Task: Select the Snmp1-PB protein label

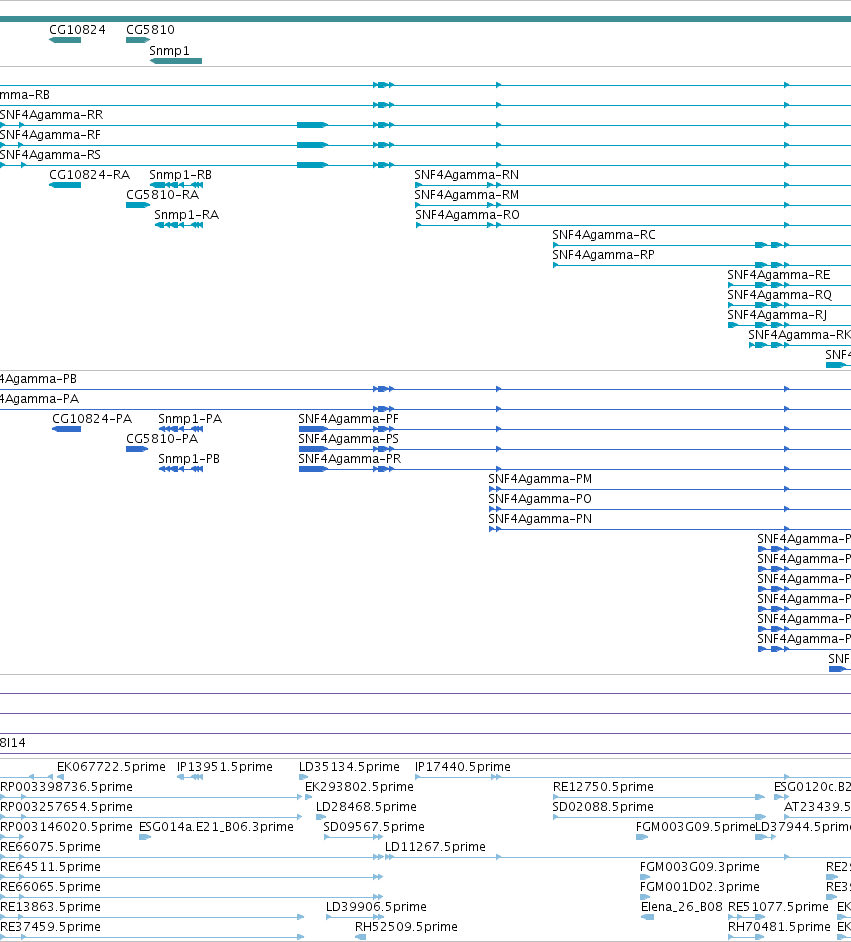Action: point(189,458)
